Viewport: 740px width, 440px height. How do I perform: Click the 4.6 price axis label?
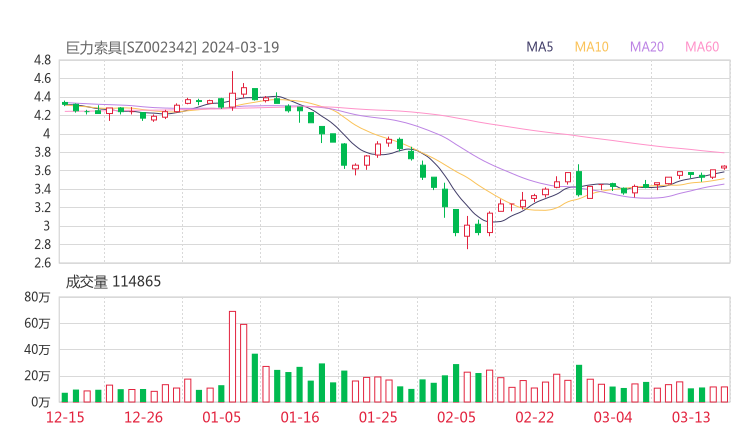[42, 78]
